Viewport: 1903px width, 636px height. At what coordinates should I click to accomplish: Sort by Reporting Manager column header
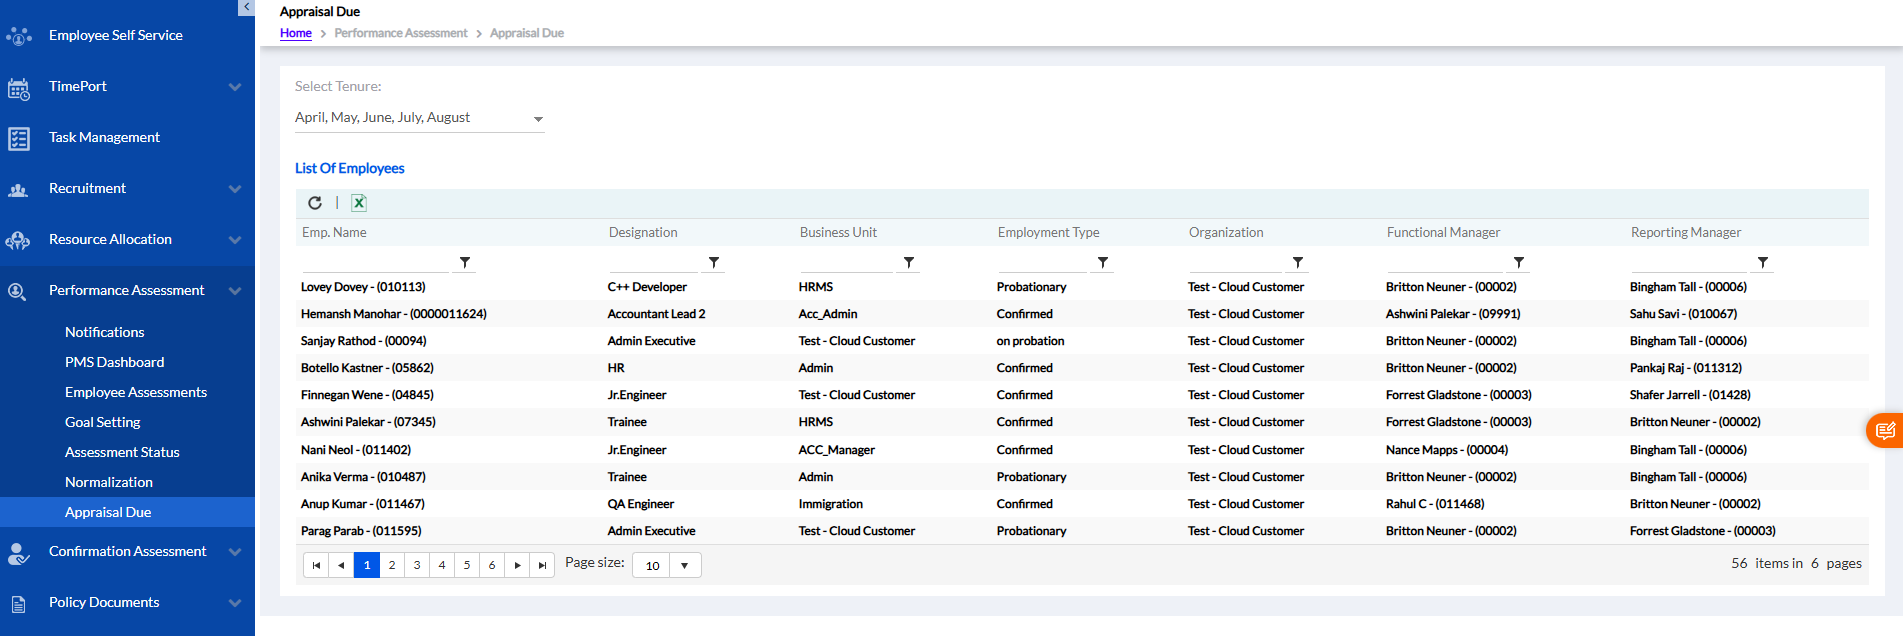click(1686, 232)
